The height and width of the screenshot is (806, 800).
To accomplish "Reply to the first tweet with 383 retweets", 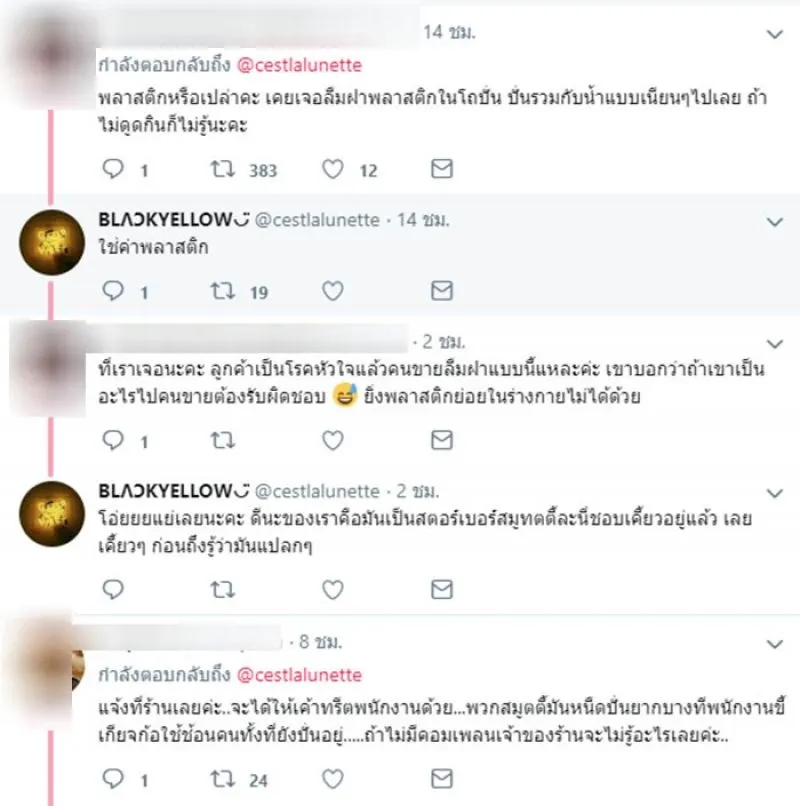I will (x=113, y=169).
